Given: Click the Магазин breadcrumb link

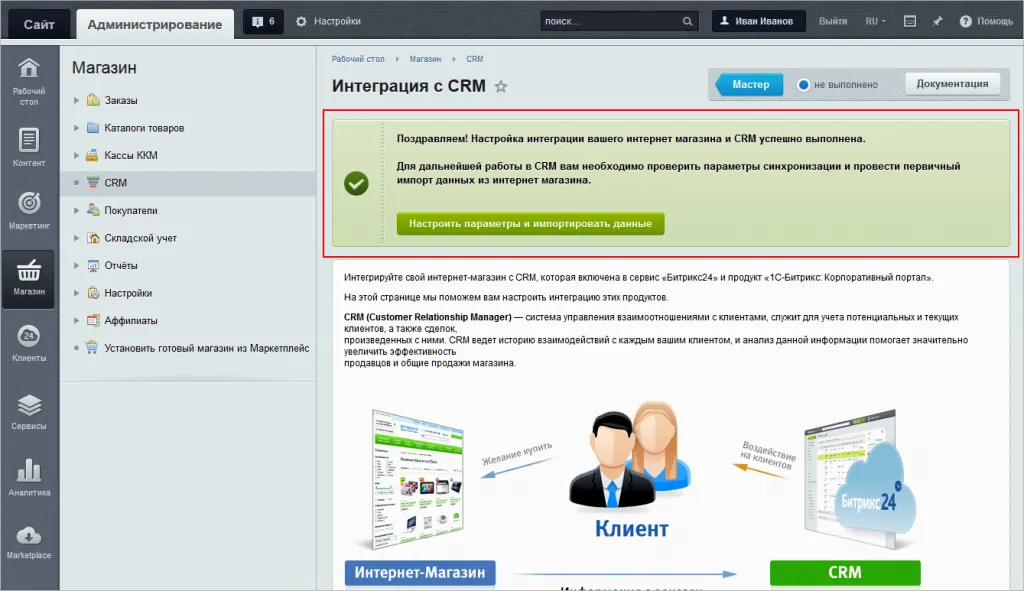Looking at the screenshot, I should 425,59.
